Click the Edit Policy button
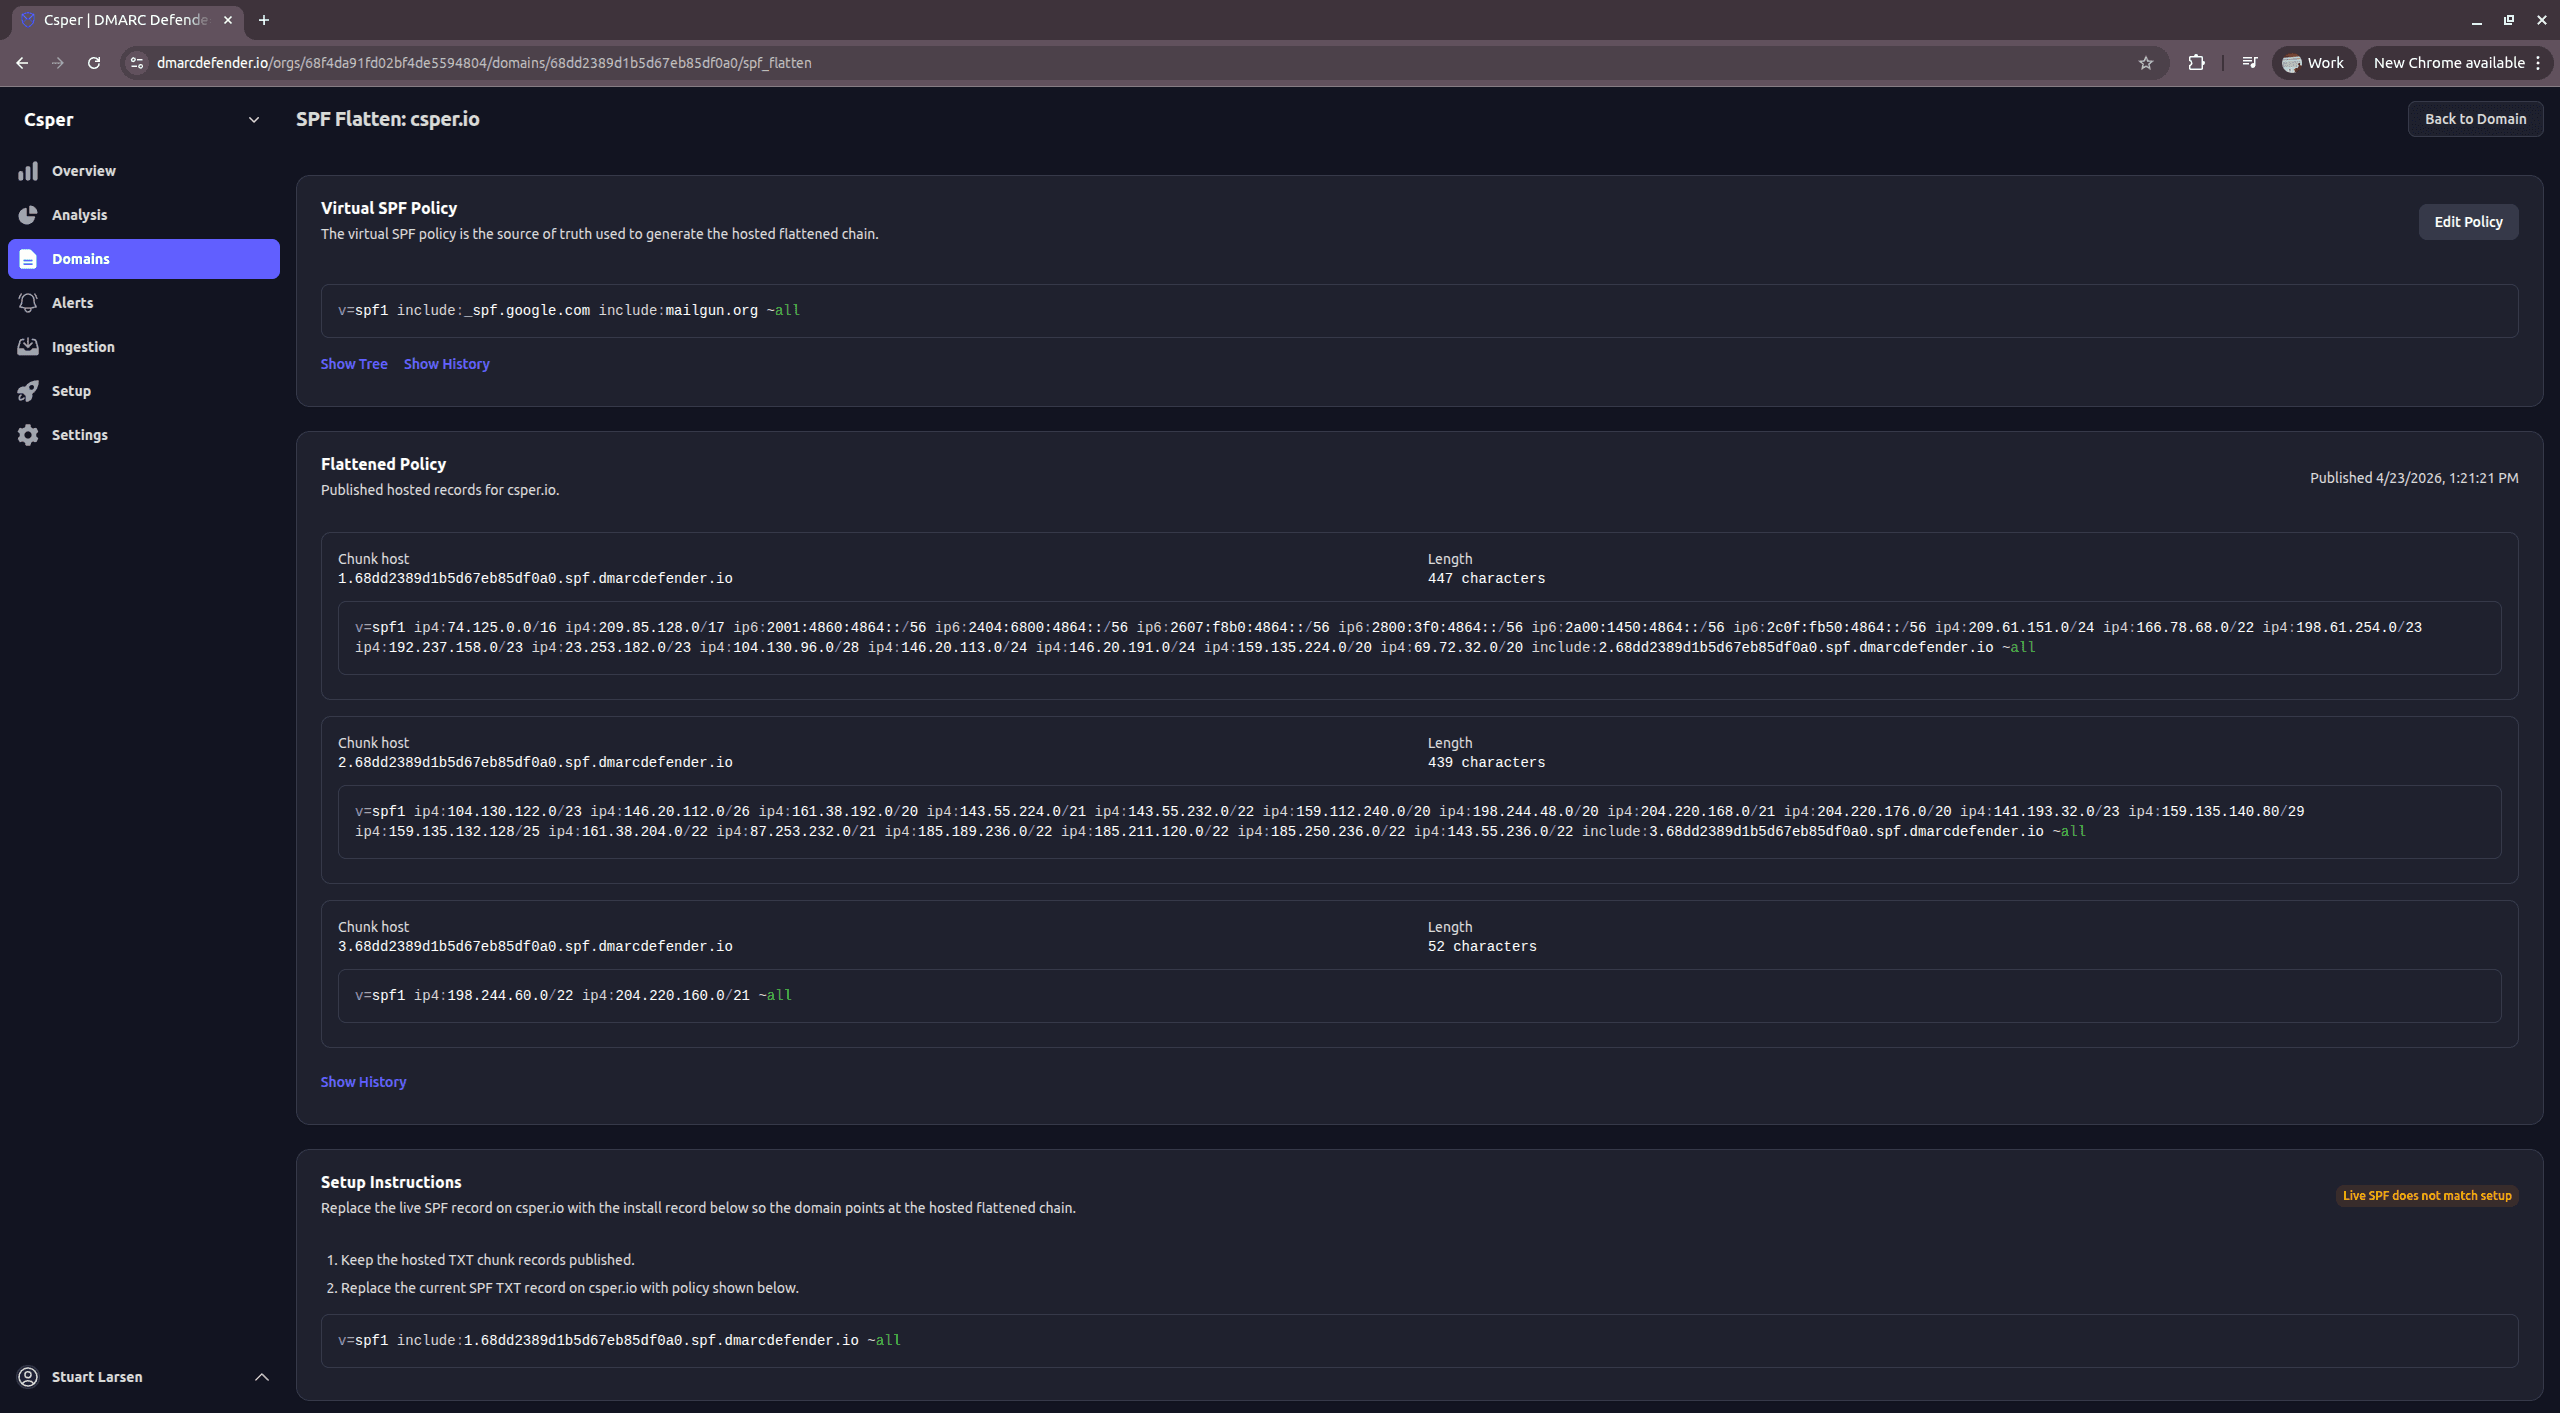The image size is (2560, 1413). tap(2467, 221)
